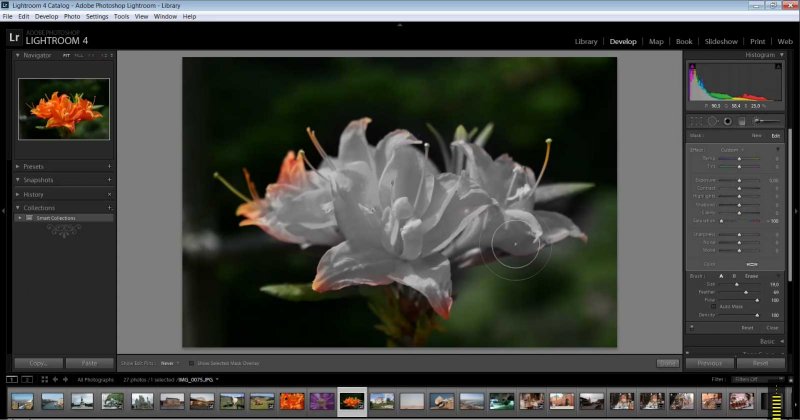Viewport: 800px width, 420px height.
Task: Click the plus icon beside Presets
Action: [109, 166]
